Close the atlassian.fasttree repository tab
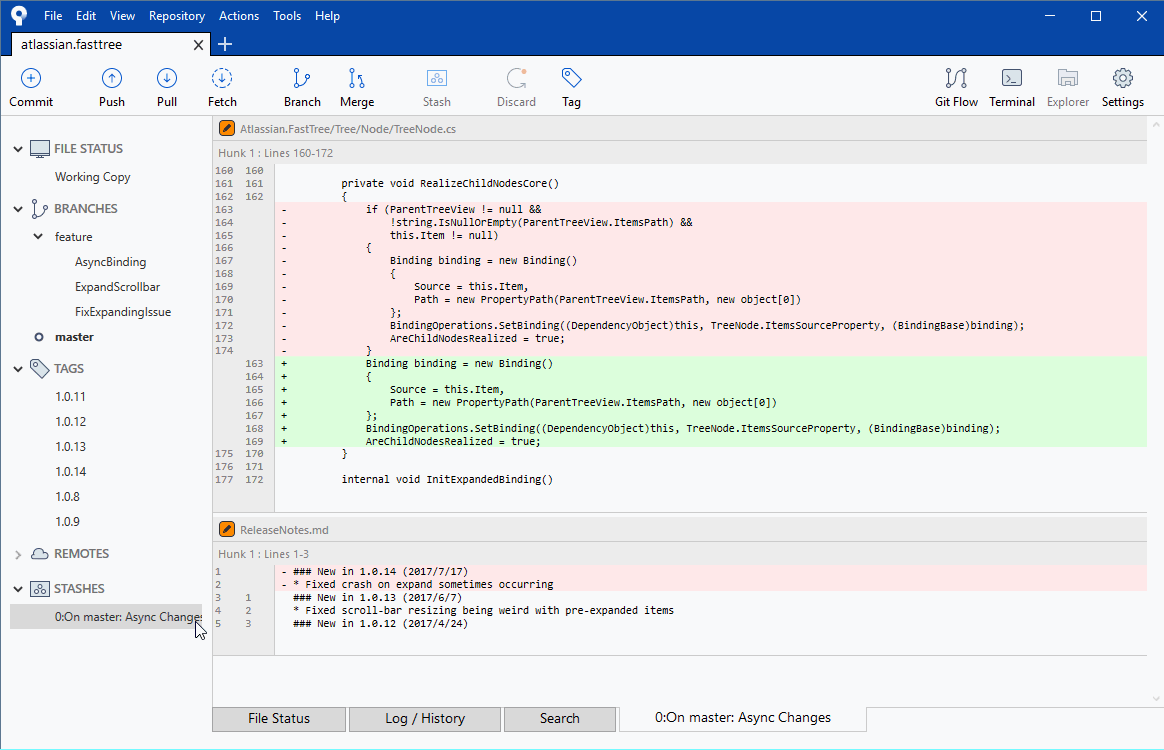1164x750 pixels. [x=198, y=45]
